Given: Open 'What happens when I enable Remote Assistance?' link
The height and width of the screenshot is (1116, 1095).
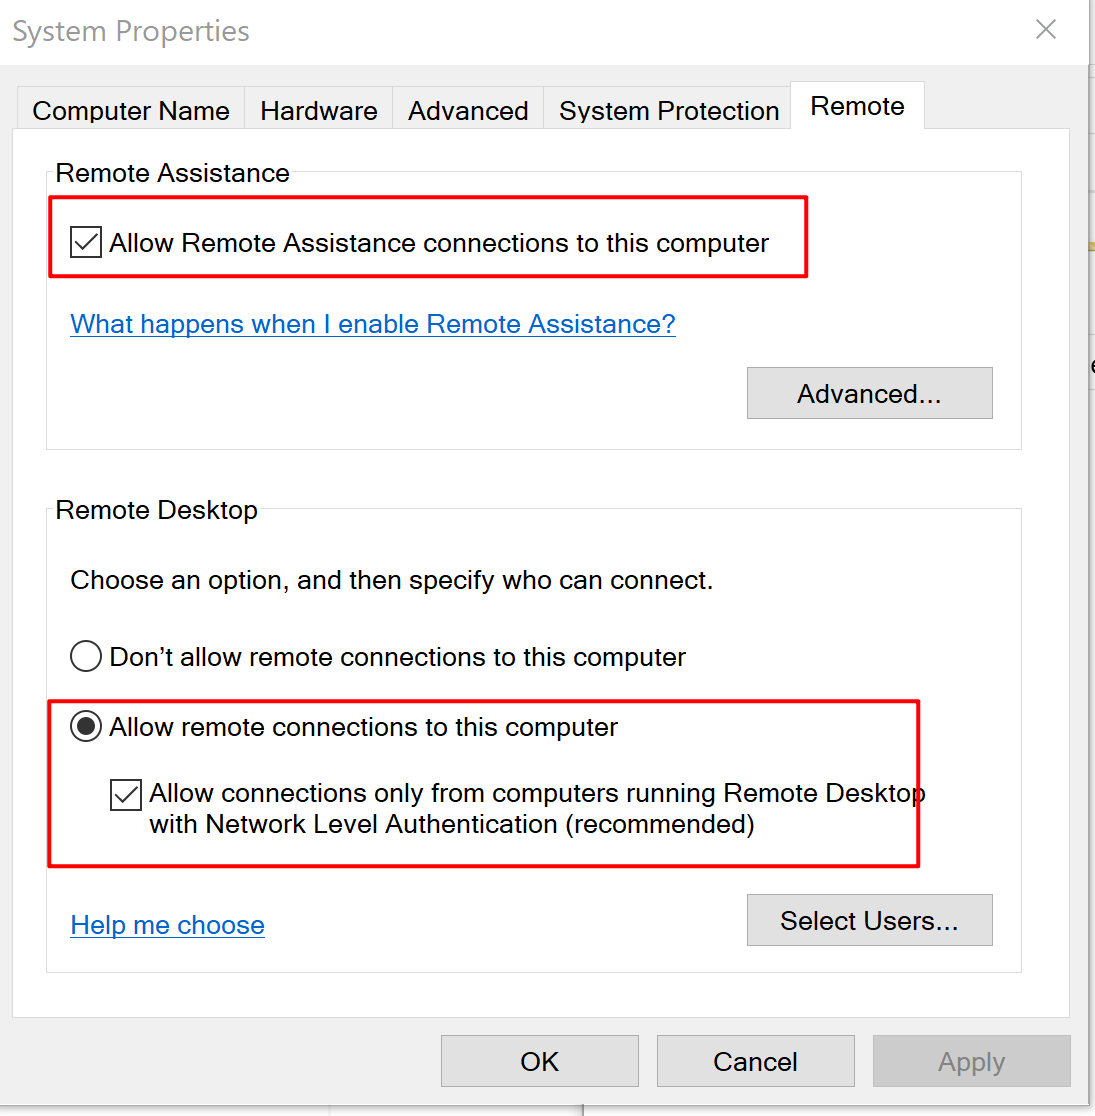Looking at the screenshot, I should click(373, 324).
